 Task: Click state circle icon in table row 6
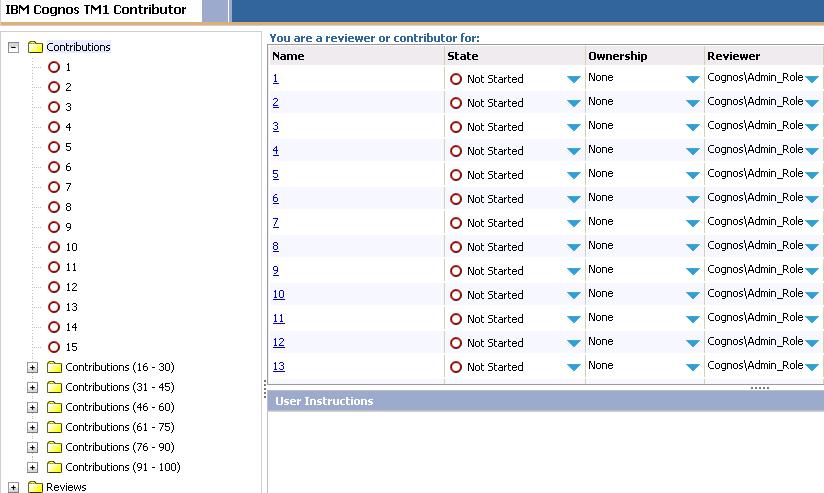pyautogui.click(x=456, y=199)
